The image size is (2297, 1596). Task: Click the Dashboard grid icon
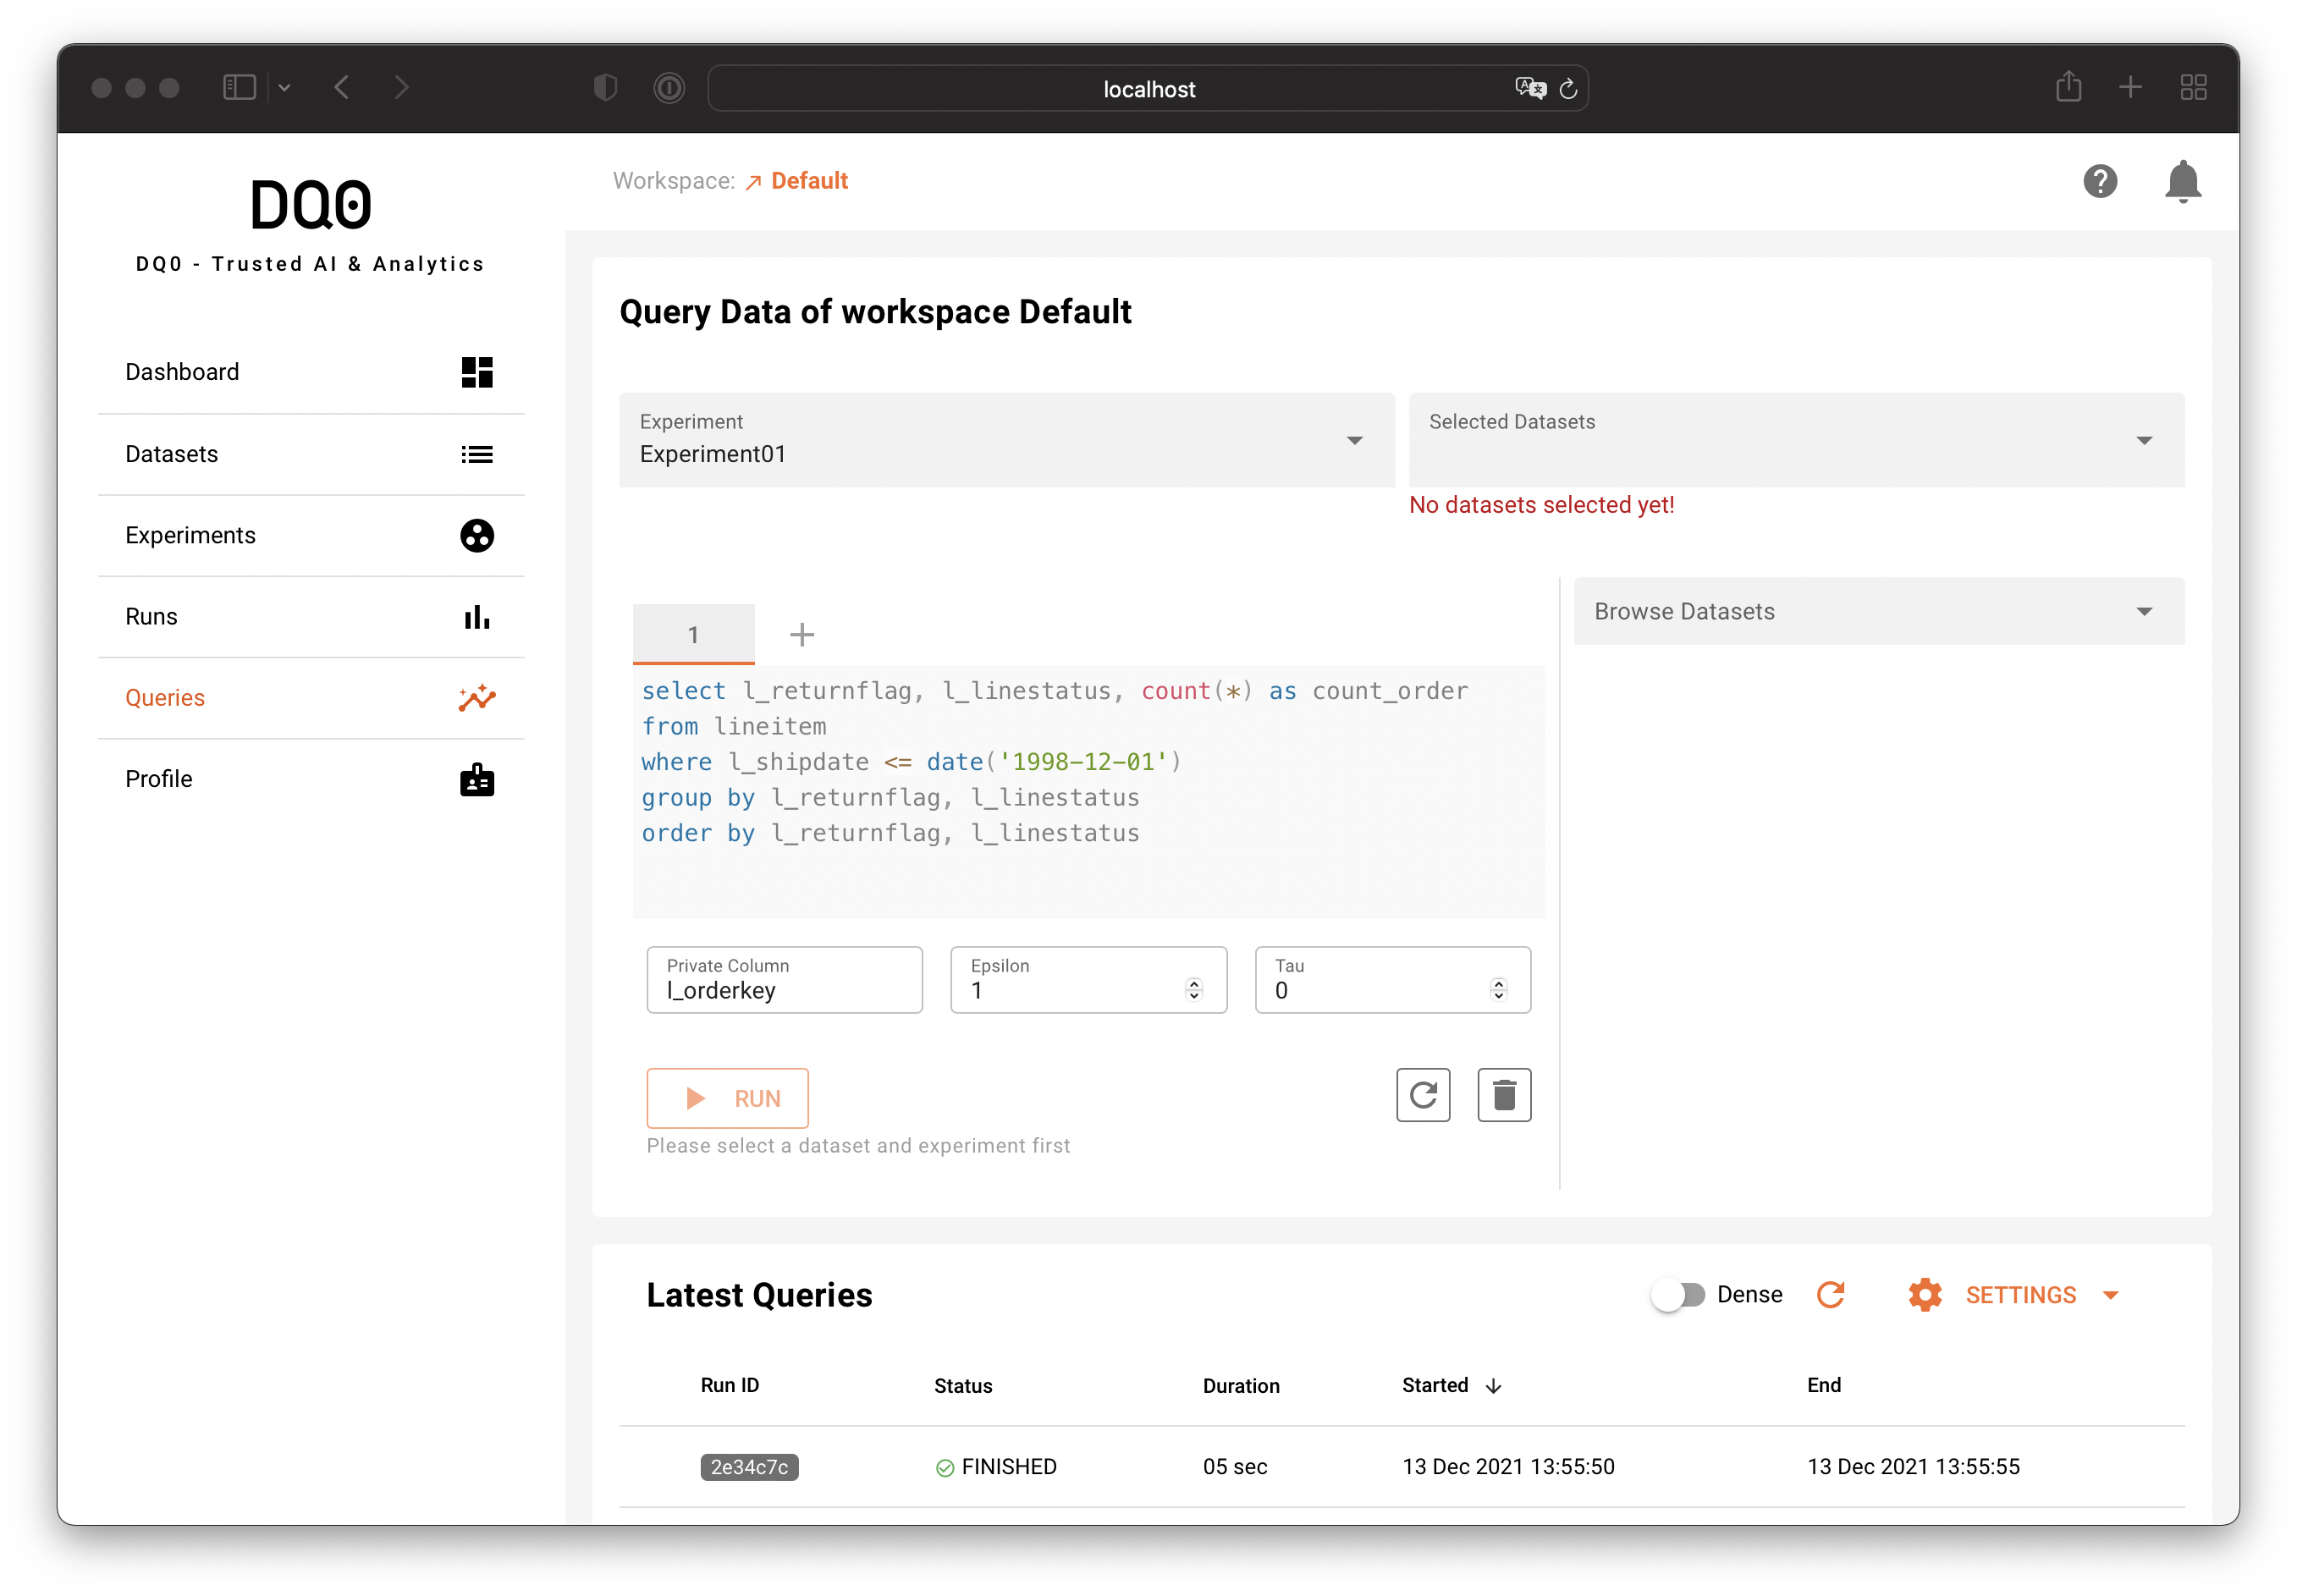tap(477, 372)
